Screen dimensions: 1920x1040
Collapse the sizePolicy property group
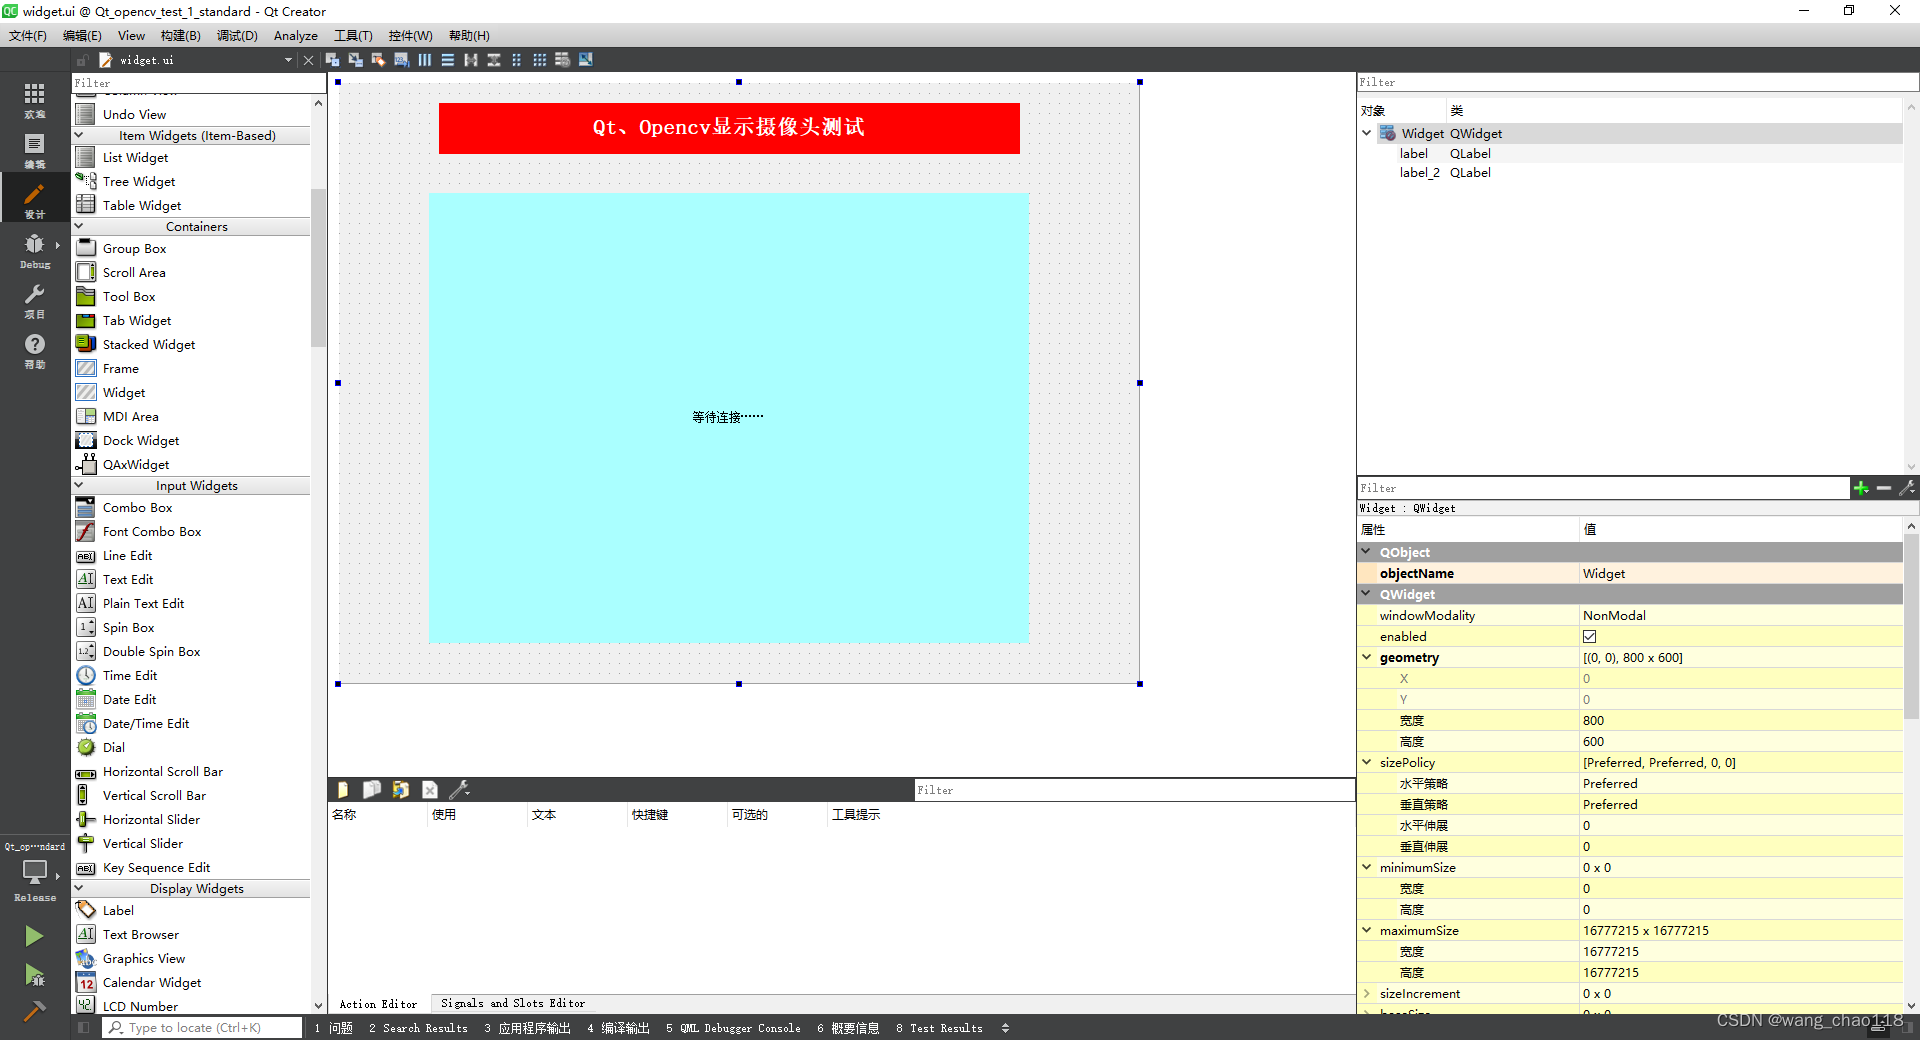pyautogui.click(x=1367, y=762)
